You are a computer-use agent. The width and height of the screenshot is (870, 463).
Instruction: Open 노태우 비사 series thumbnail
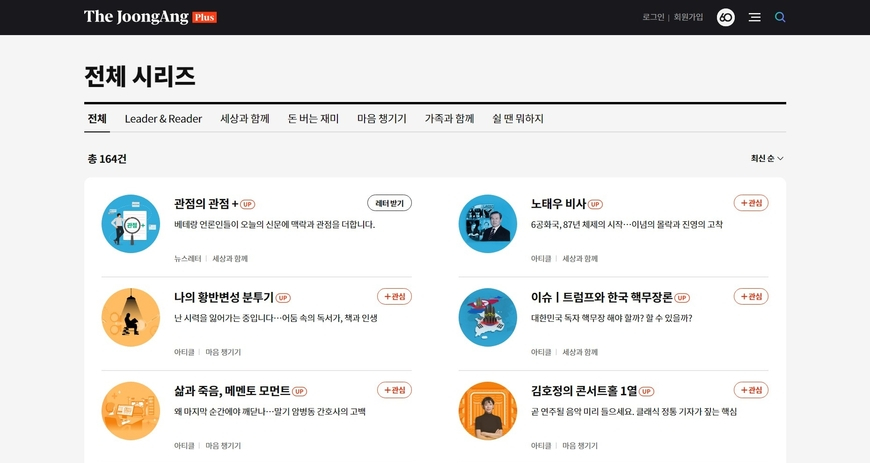pos(488,224)
